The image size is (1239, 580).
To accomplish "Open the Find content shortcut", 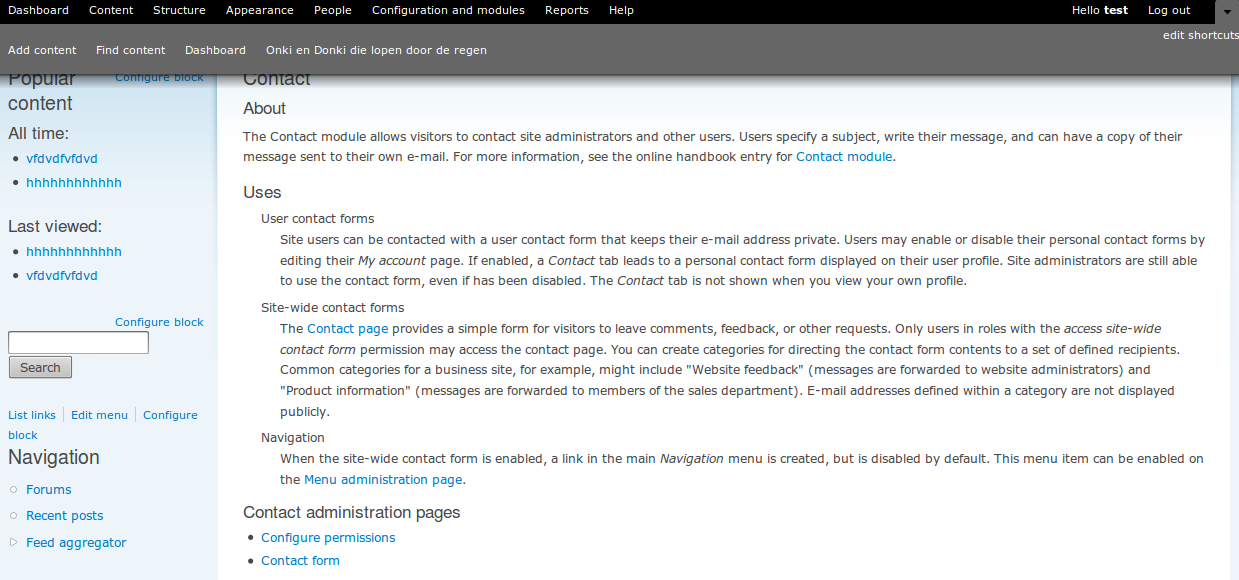I will point(131,50).
